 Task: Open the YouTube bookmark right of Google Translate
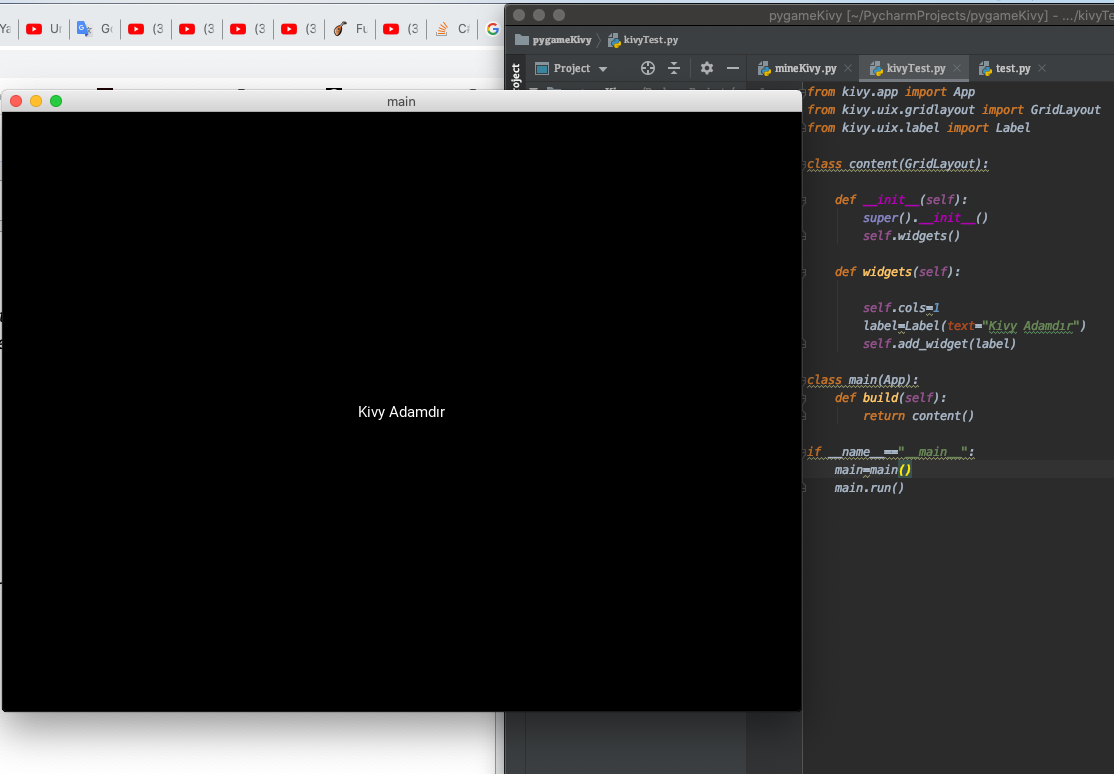(x=146, y=29)
